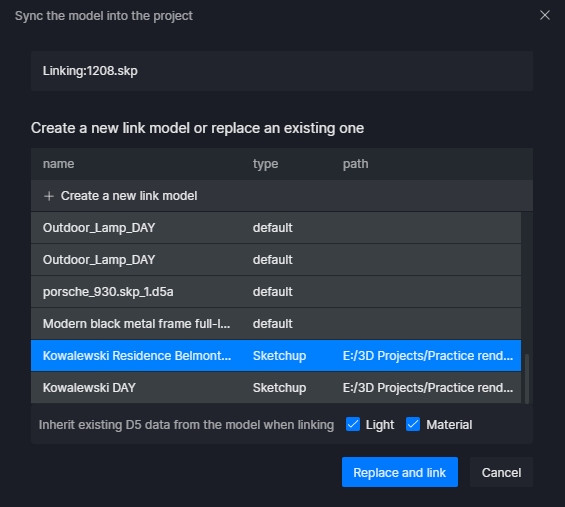
Task: Click the plus icon beside Create a new link model
Action: coord(49,196)
